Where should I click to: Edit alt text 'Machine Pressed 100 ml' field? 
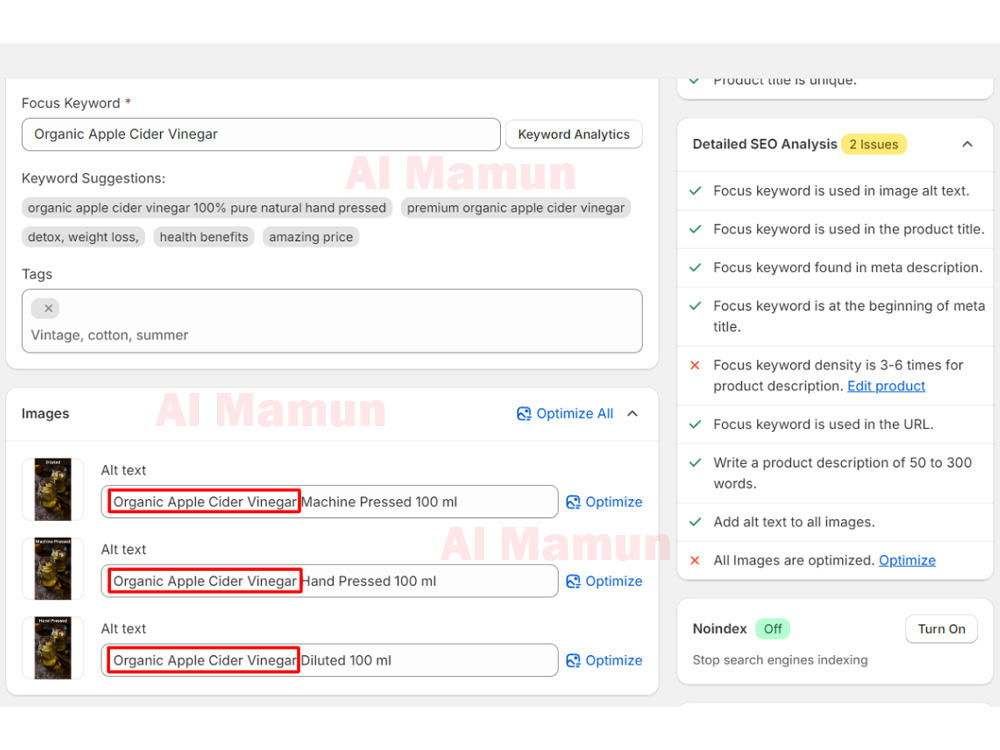coord(329,502)
